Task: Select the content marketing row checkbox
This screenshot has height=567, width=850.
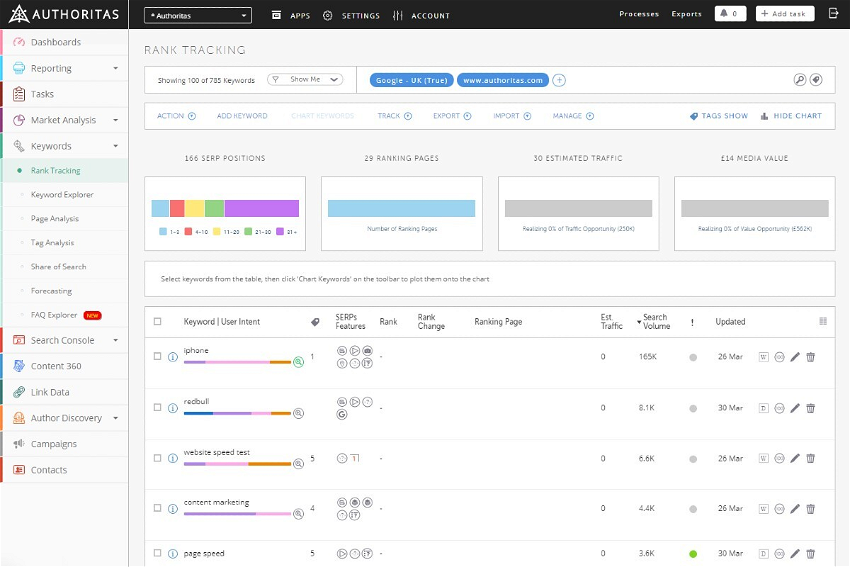Action: click(157, 508)
